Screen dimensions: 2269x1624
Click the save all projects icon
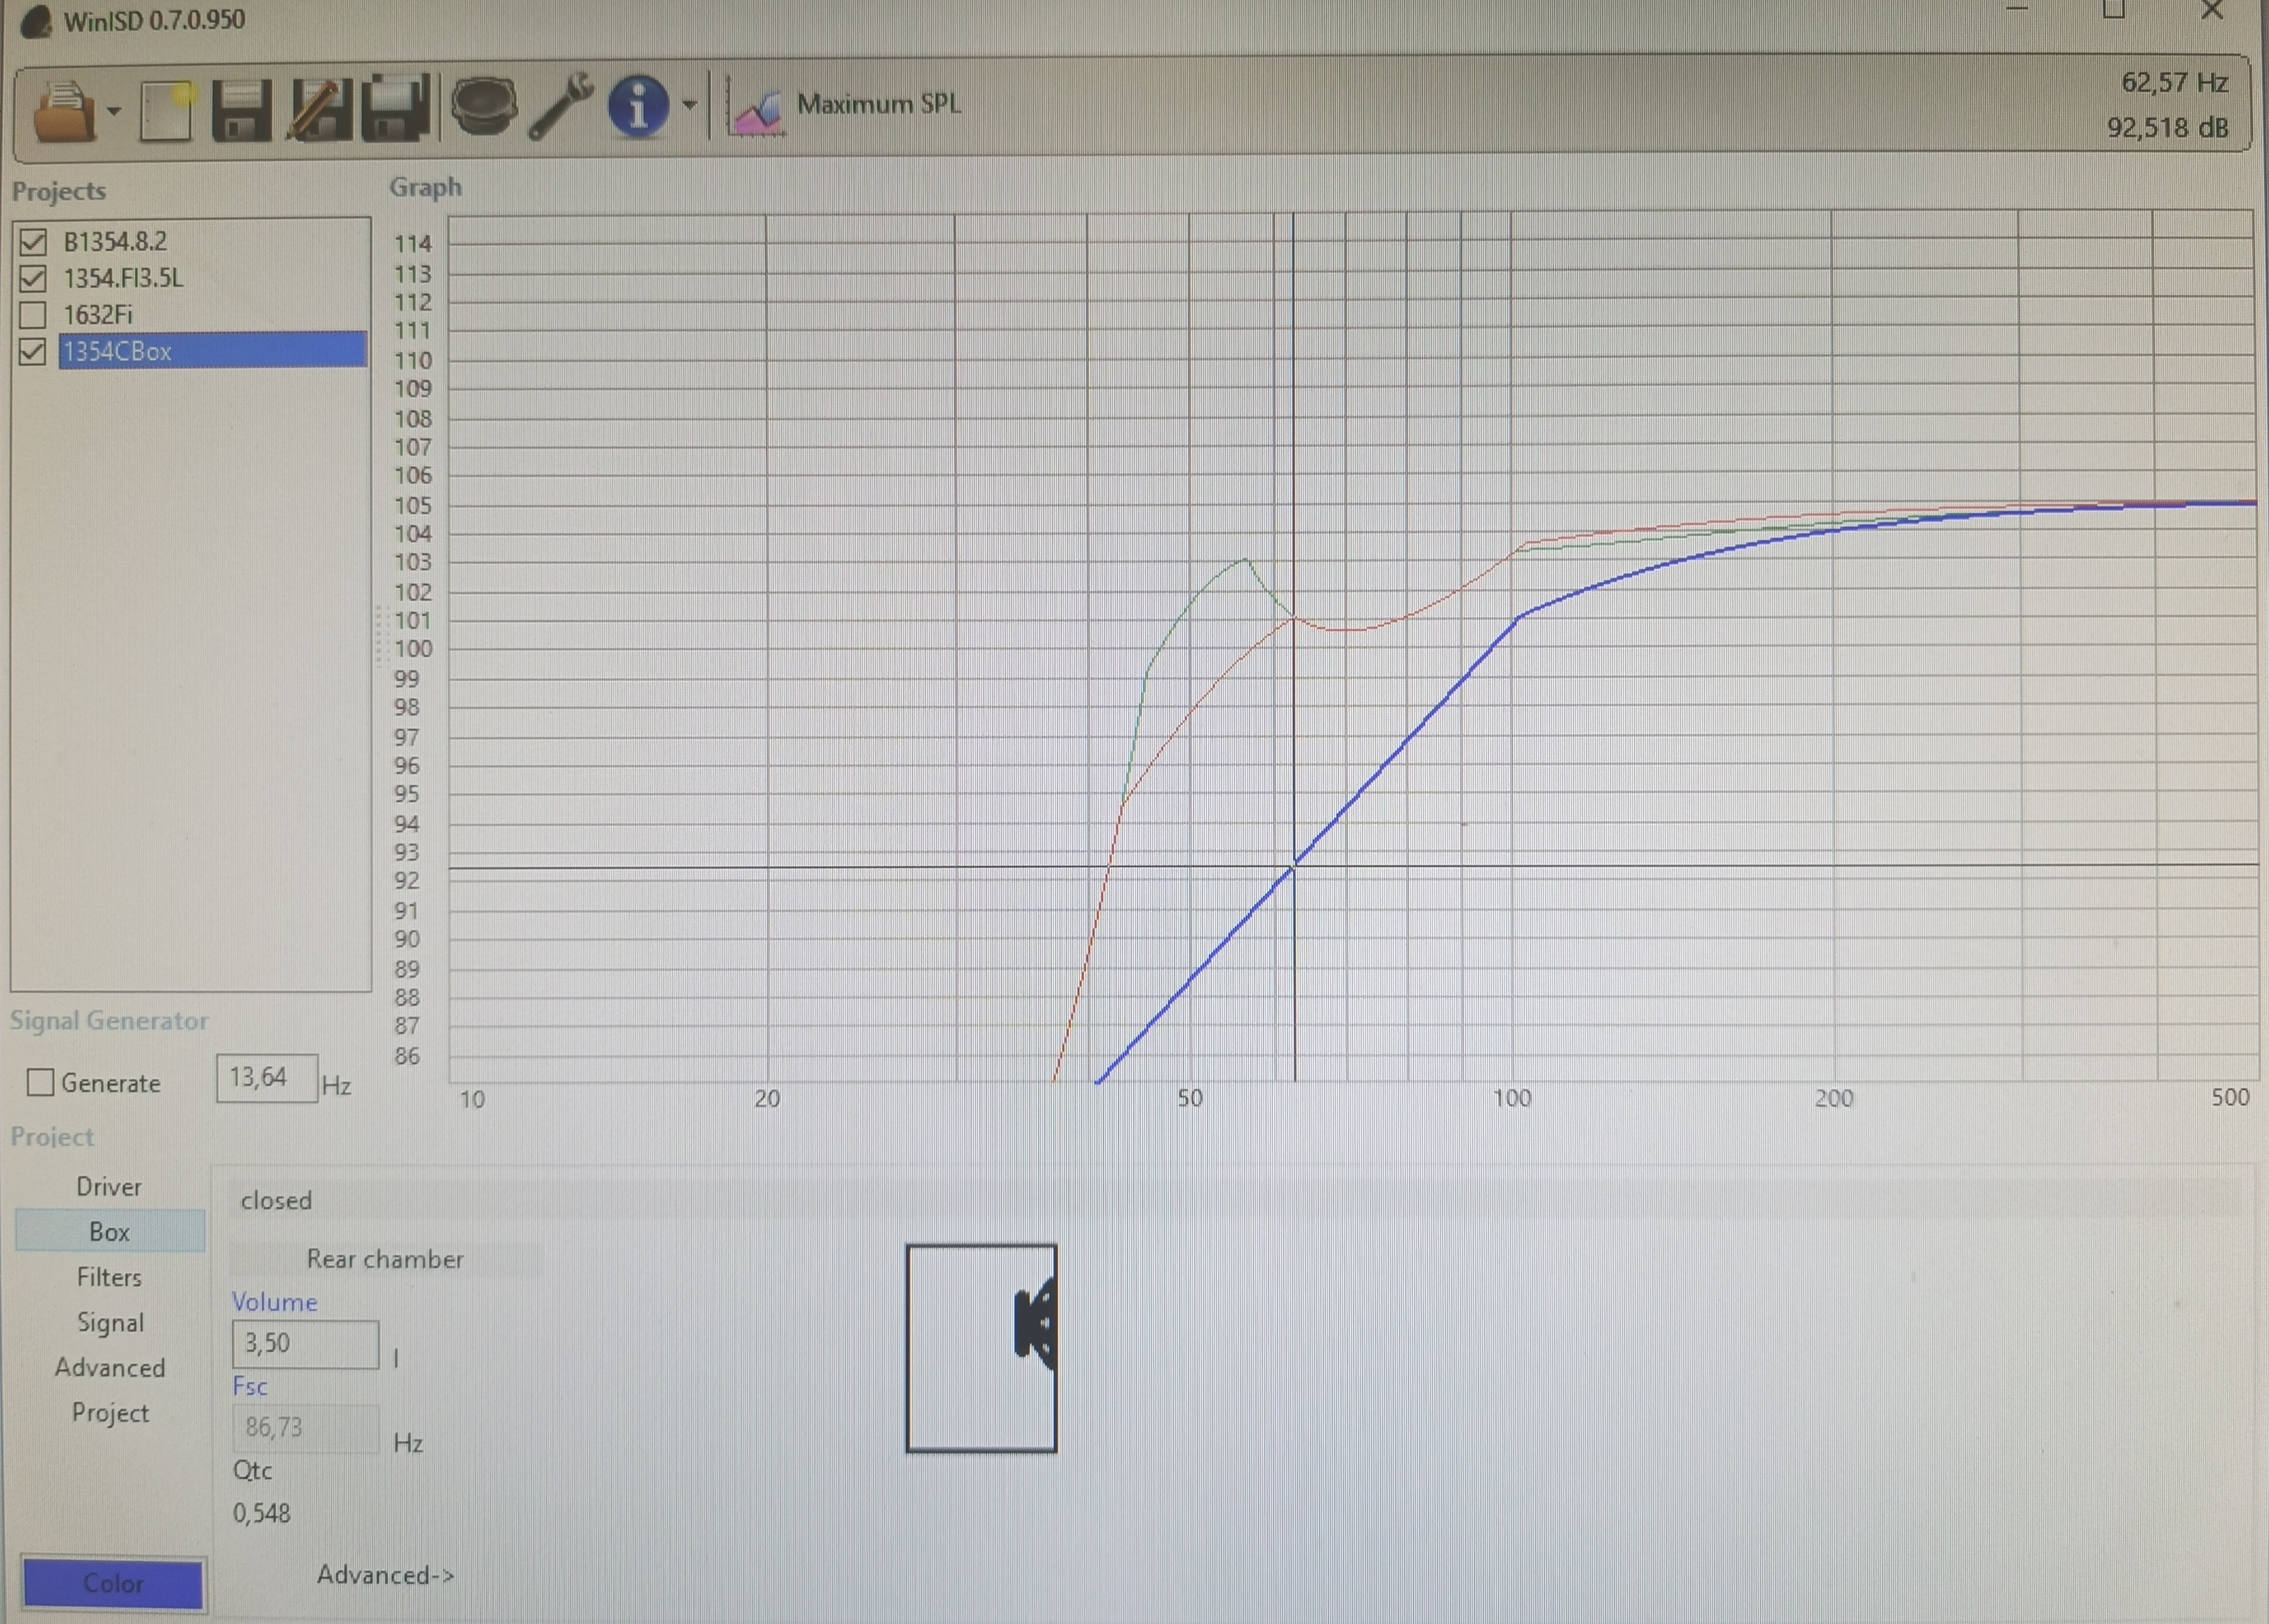coord(395,109)
